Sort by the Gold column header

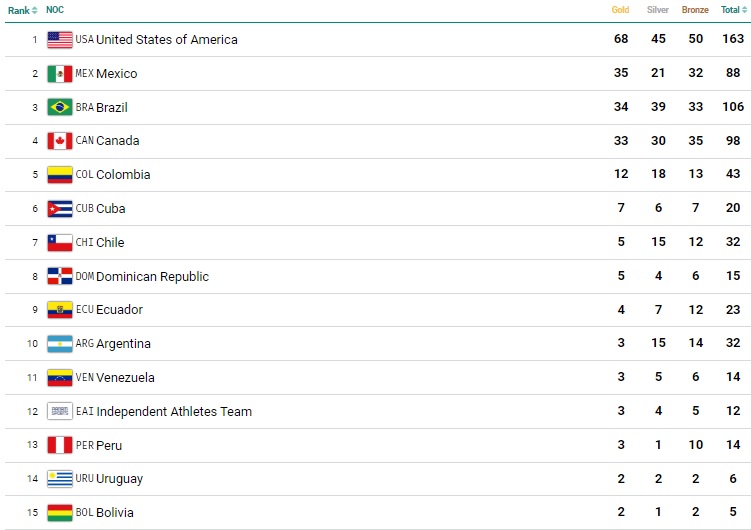[621, 10]
